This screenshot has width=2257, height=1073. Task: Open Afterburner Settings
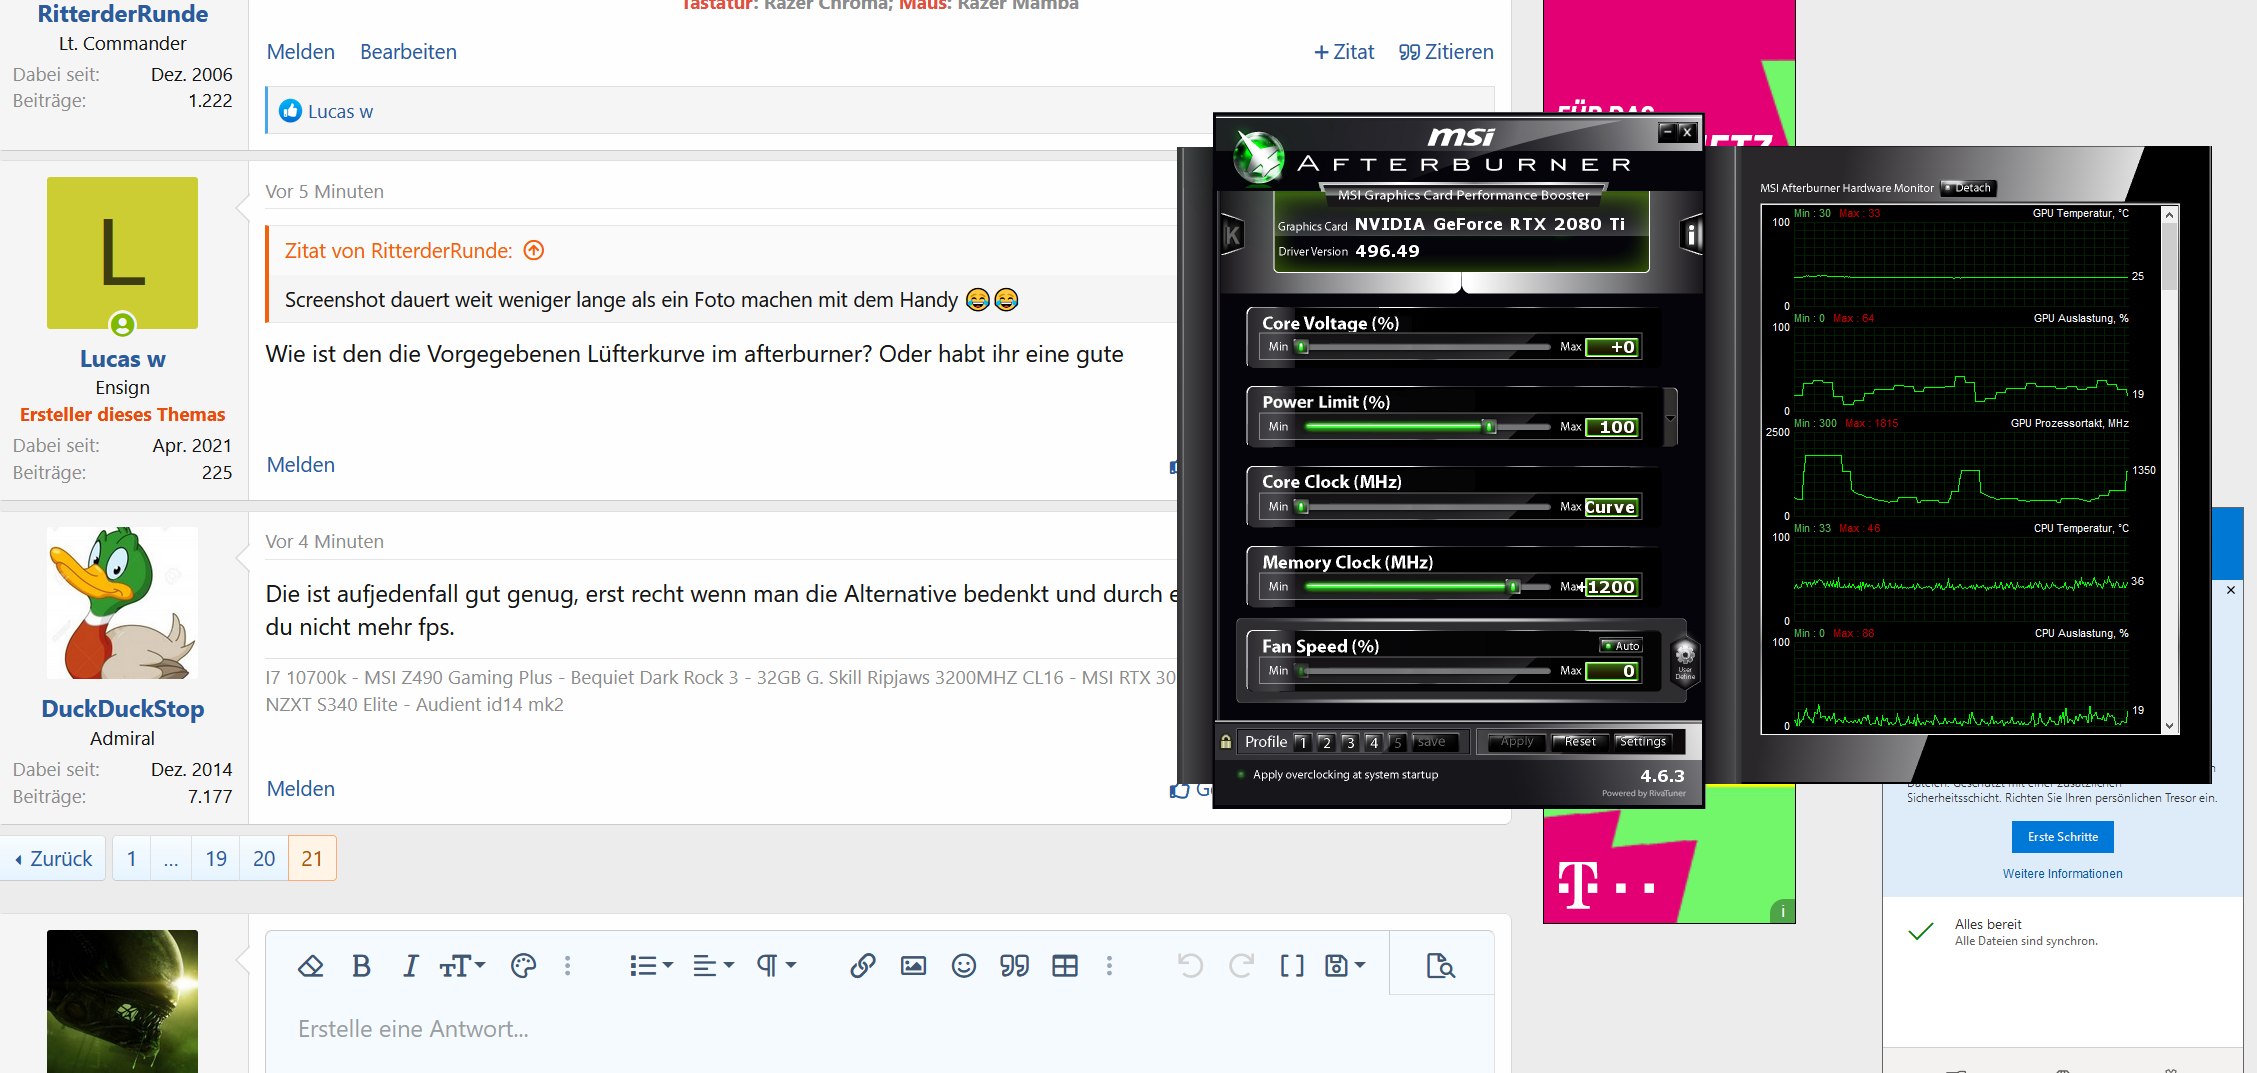click(1642, 742)
